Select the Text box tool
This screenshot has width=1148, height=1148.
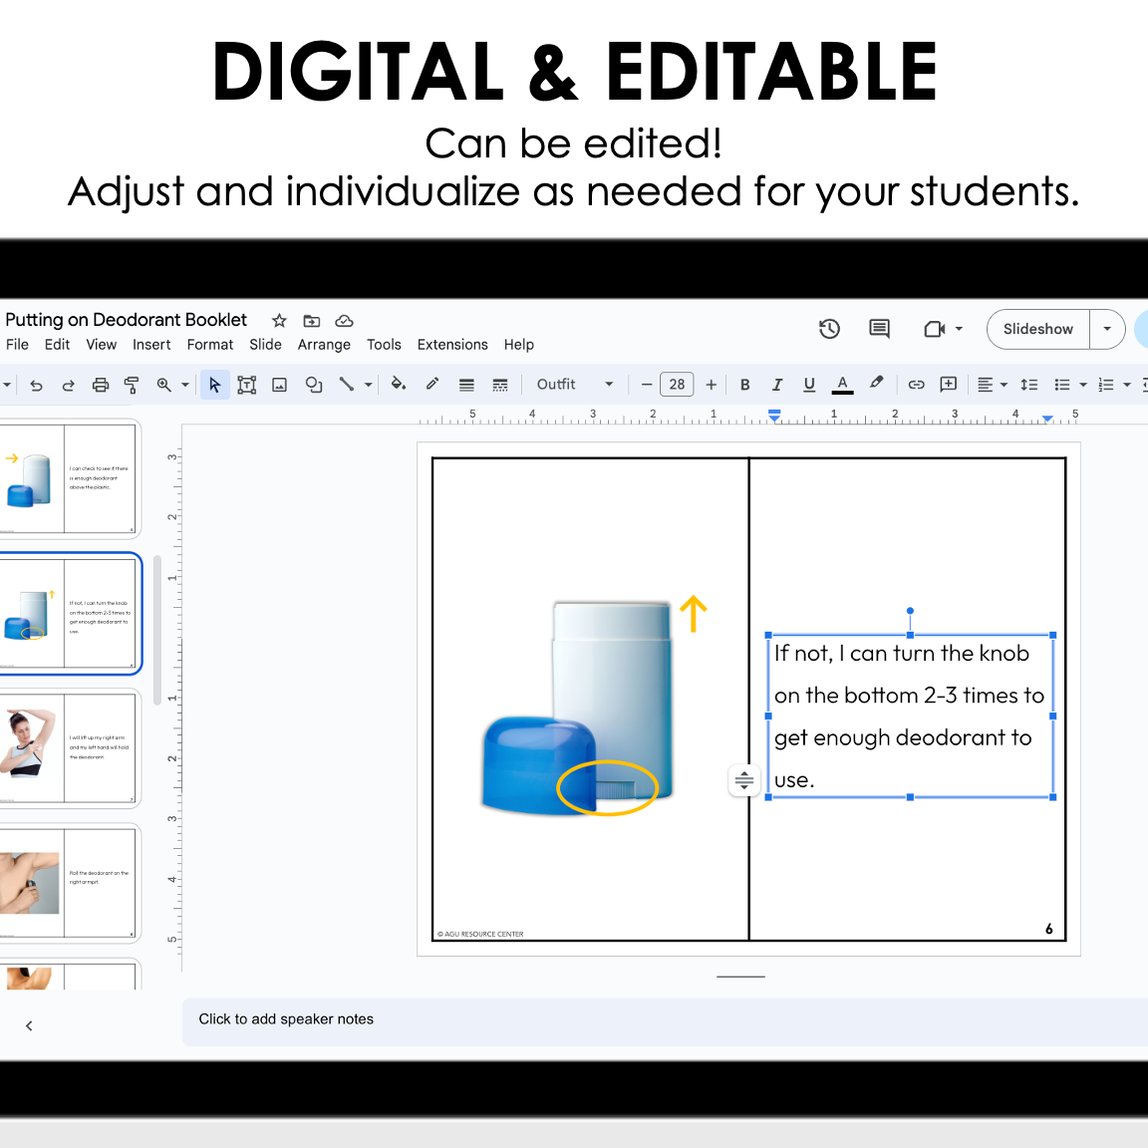click(x=247, y=385)
